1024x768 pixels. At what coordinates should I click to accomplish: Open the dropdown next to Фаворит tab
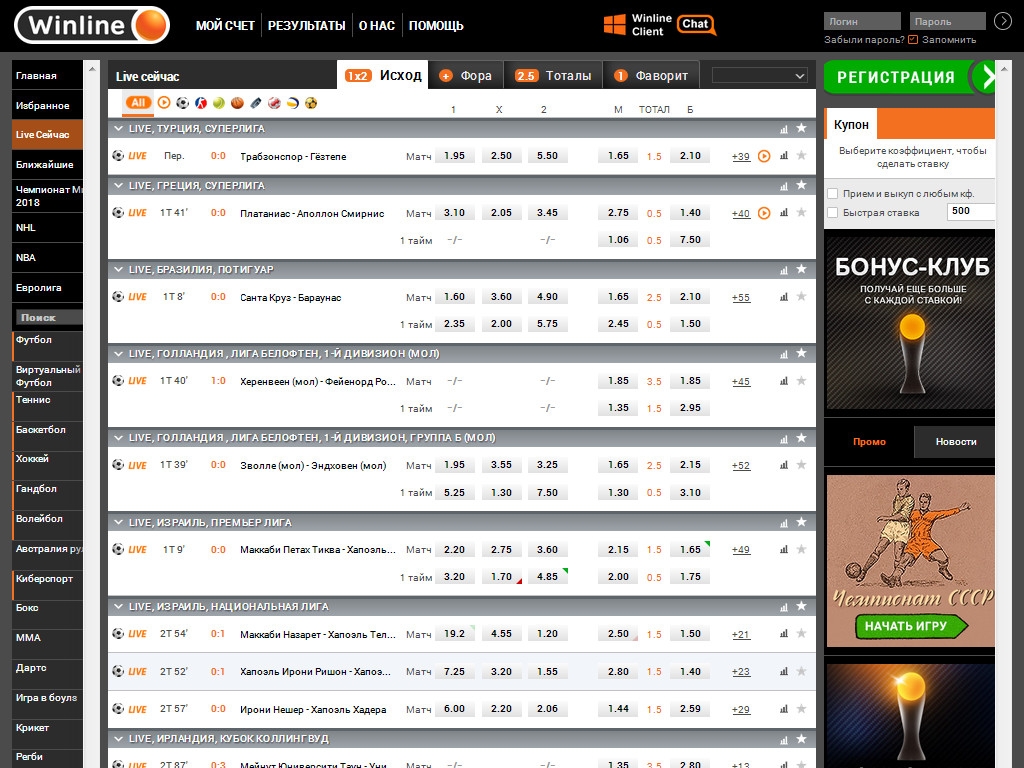click(760, 76)
